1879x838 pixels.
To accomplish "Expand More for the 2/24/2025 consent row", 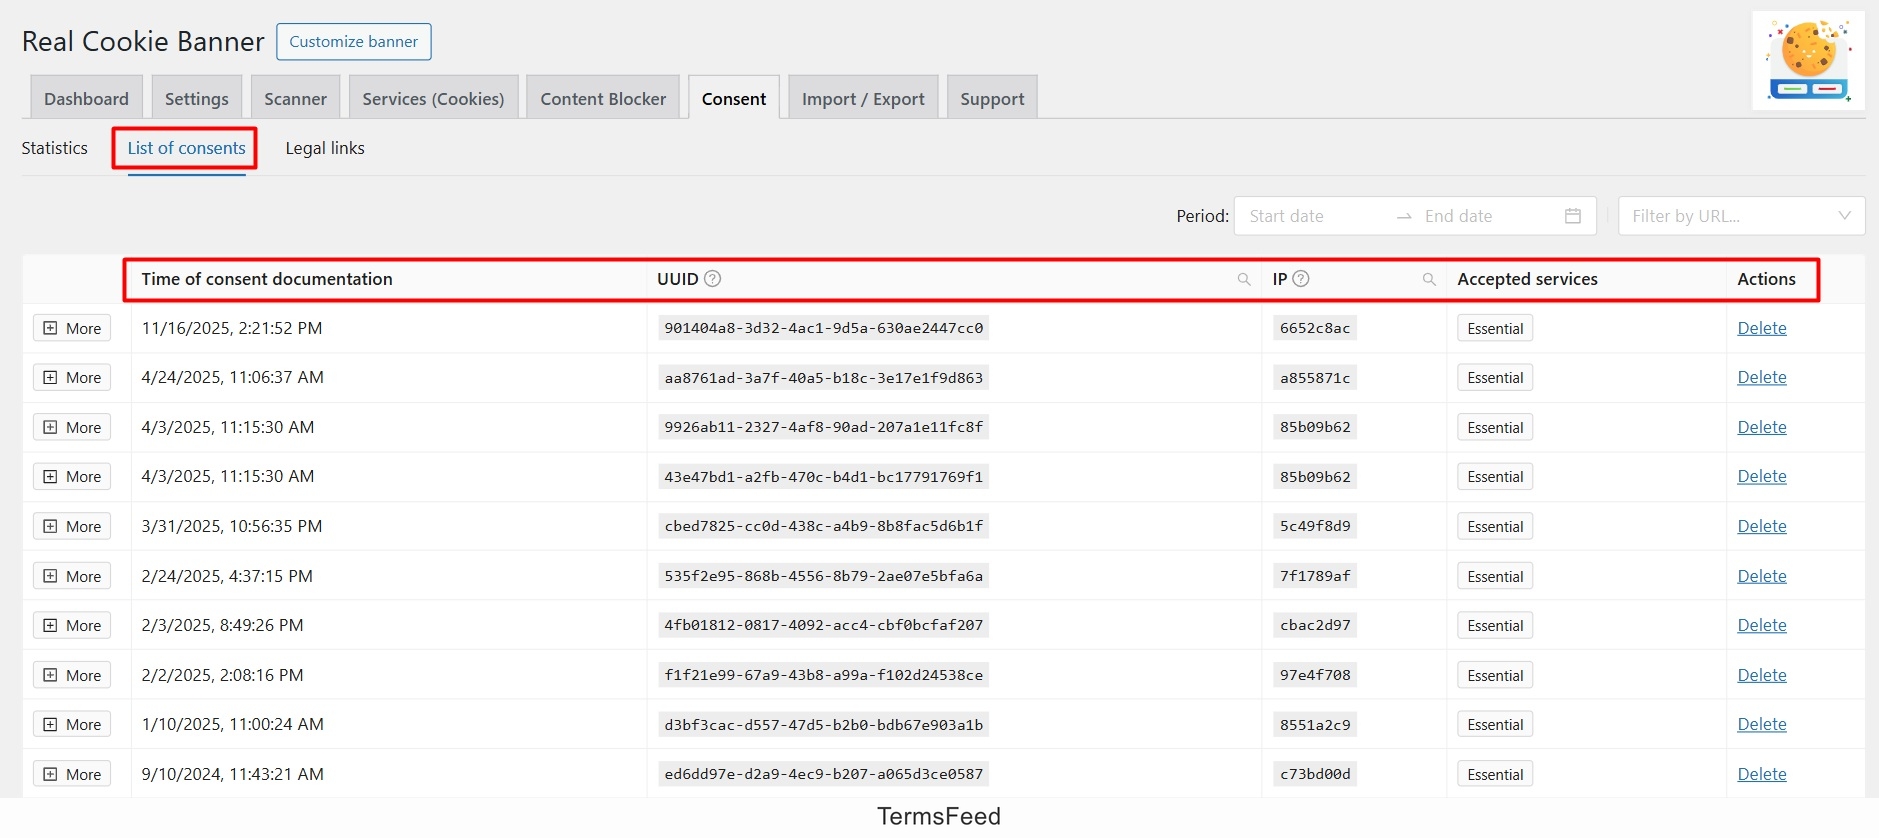I will pos(72,576).
